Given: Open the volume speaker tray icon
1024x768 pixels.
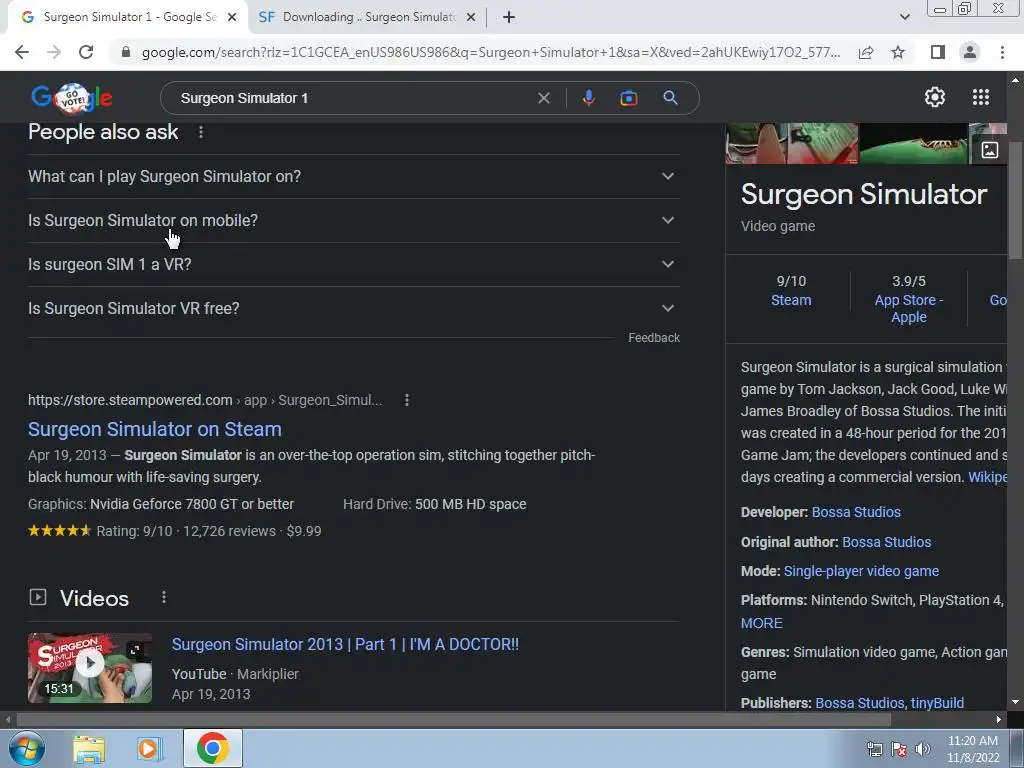Looking at the screenshot, I should (922, 749).
